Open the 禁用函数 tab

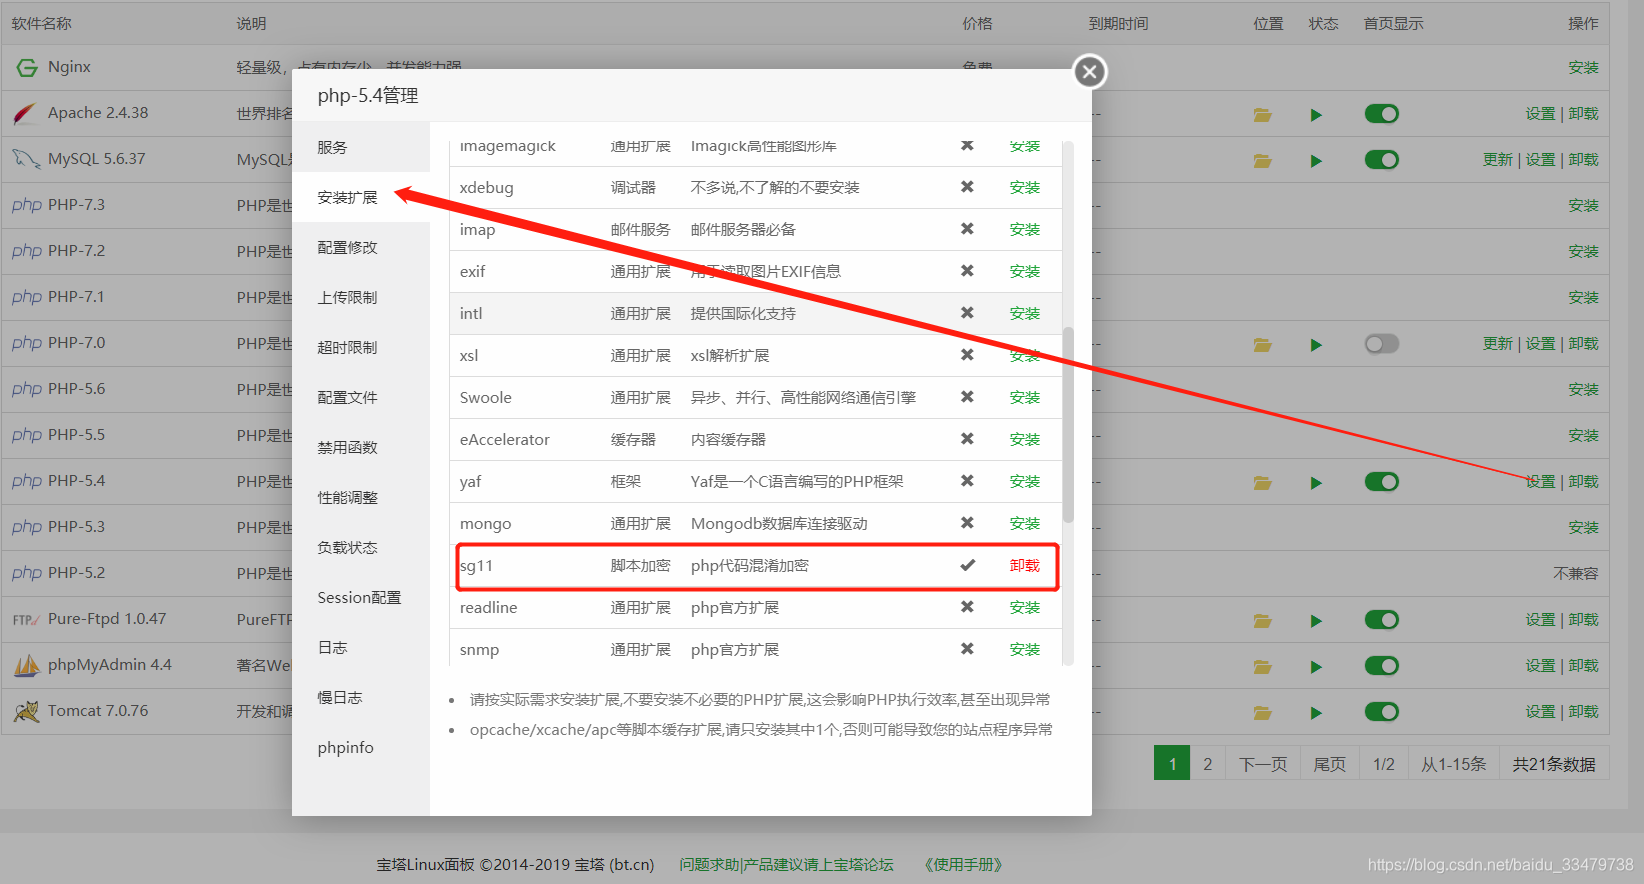(x=361, y=447)
